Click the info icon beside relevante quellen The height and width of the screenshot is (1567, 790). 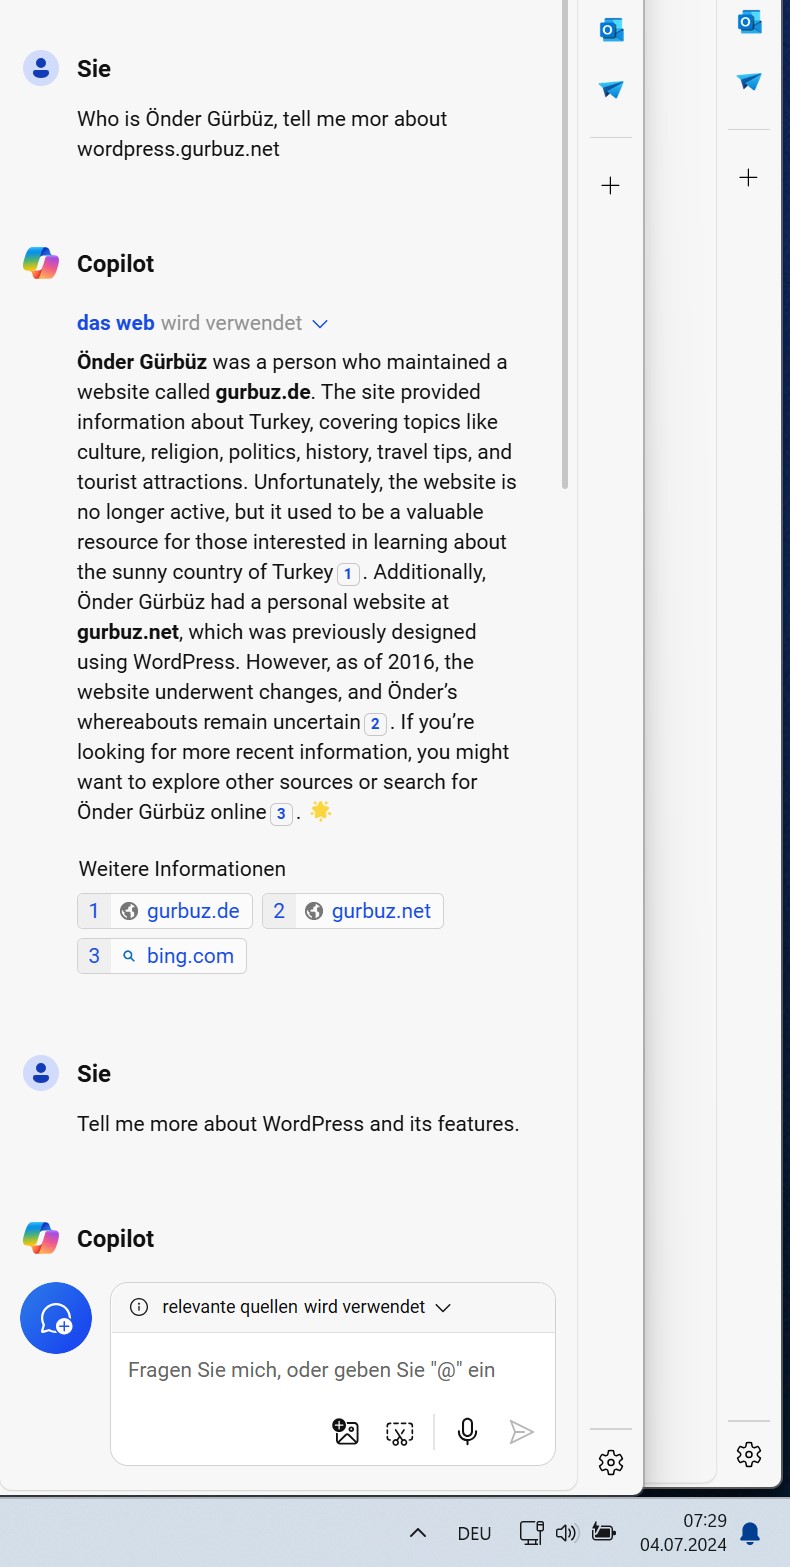point(139,1307)
